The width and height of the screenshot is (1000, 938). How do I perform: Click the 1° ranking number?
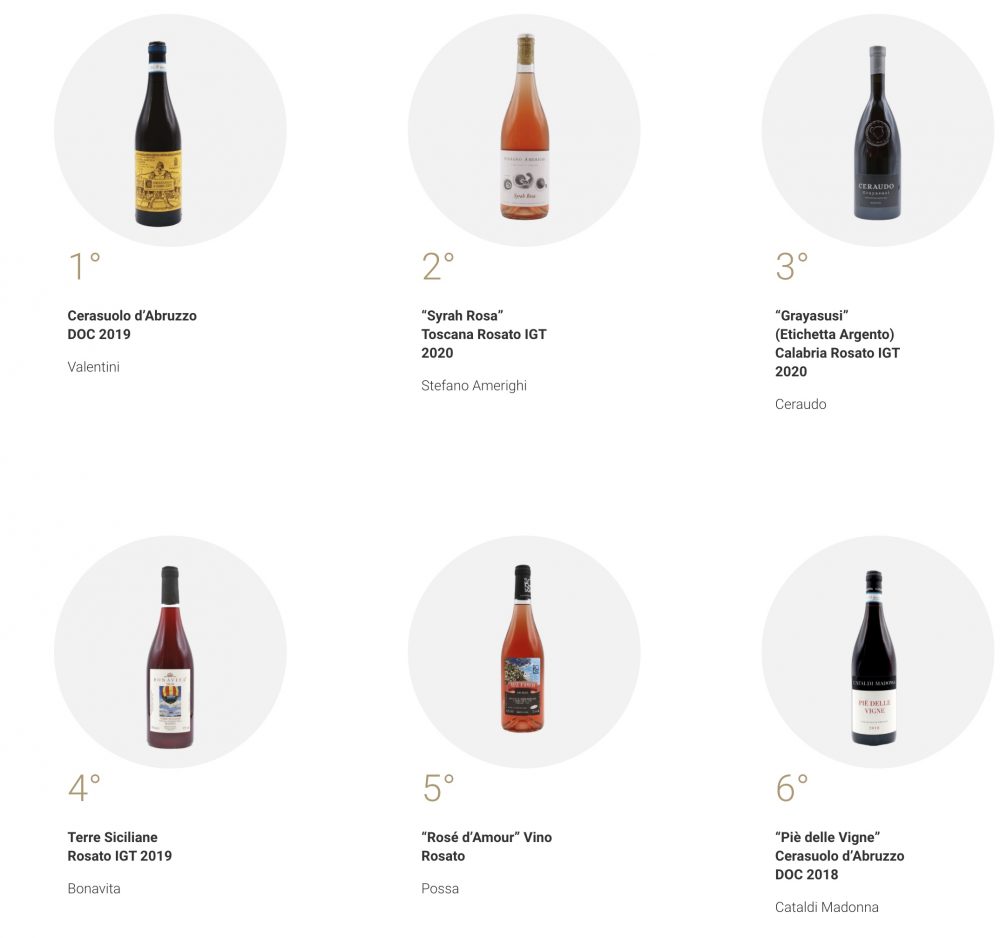point(84,266)
